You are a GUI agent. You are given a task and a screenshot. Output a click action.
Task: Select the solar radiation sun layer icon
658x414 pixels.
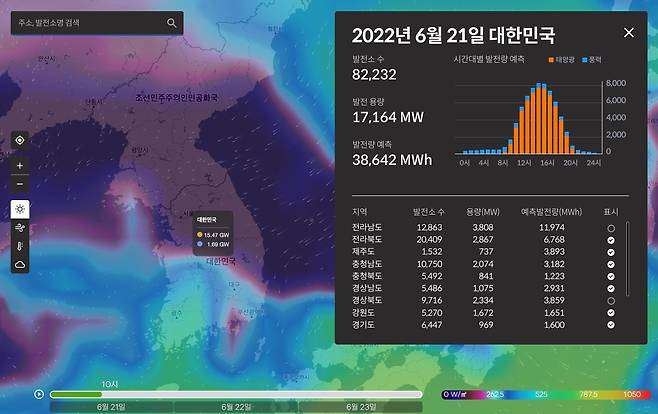click(x=20, y=210)
